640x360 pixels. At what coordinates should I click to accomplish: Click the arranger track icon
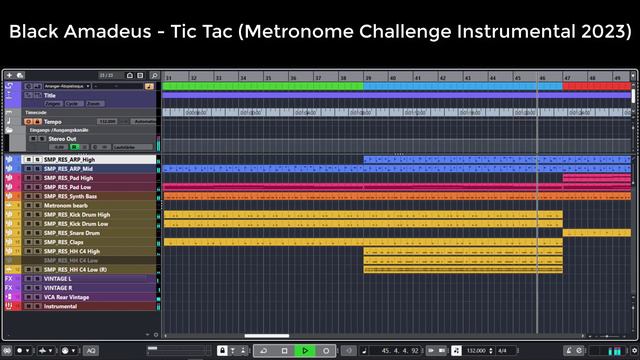[9, 86]
